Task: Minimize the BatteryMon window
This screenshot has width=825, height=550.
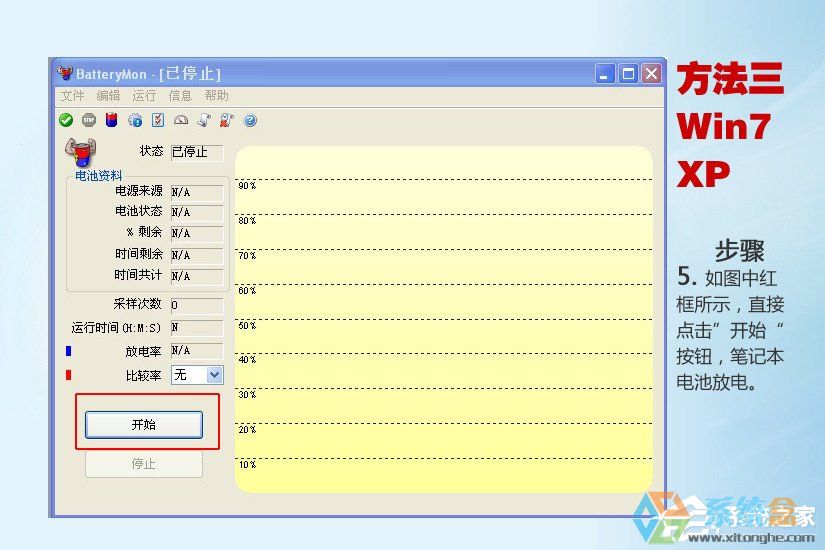Action: (605, 74)
